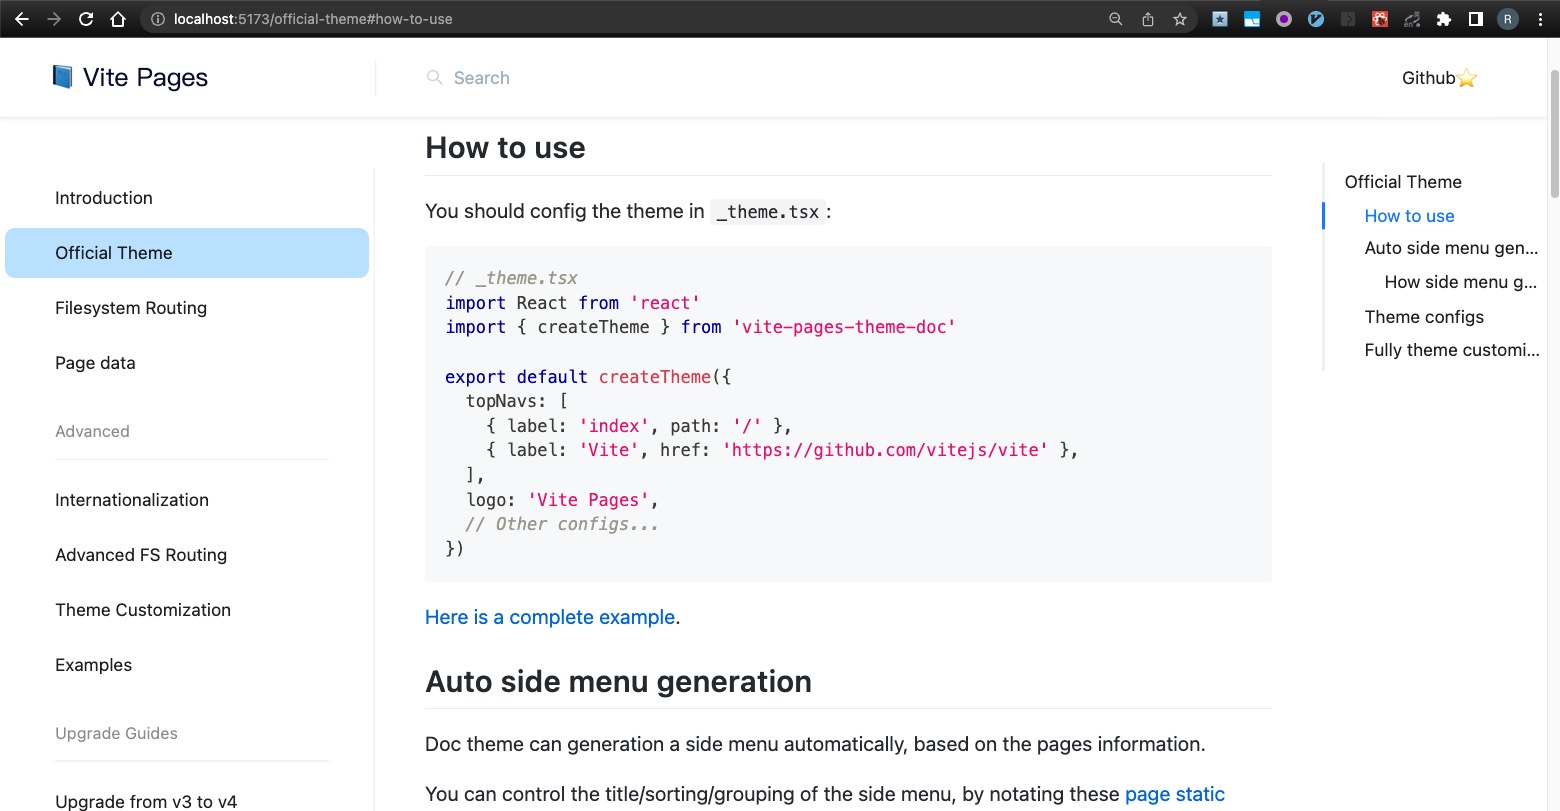Viewport: 1560px width, 811px height.
Task: Open the Github link in header
Action: [x=1429, y=78]
